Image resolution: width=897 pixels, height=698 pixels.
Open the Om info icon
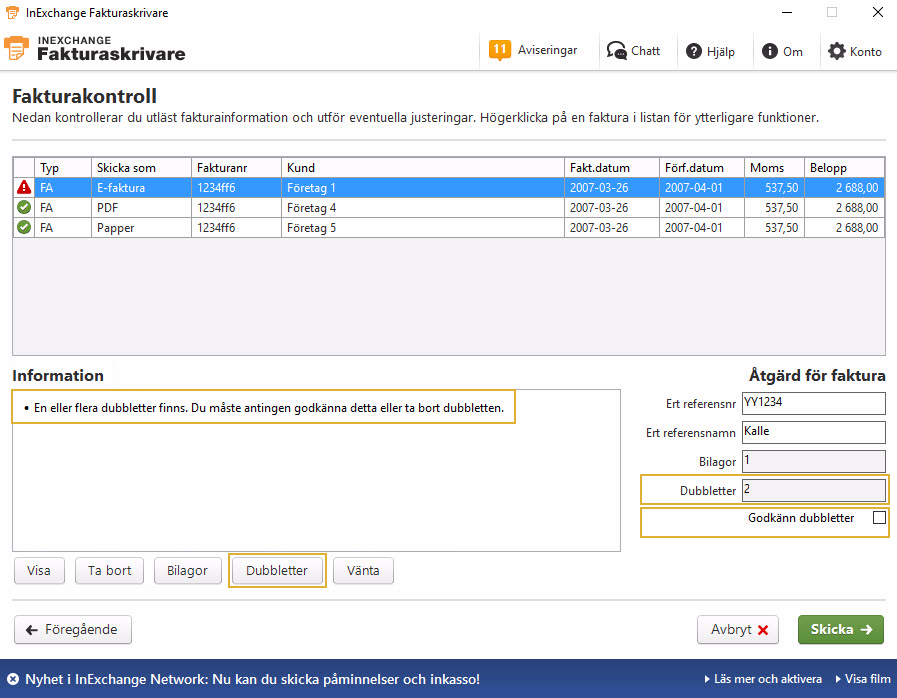(x=769, y=51)
